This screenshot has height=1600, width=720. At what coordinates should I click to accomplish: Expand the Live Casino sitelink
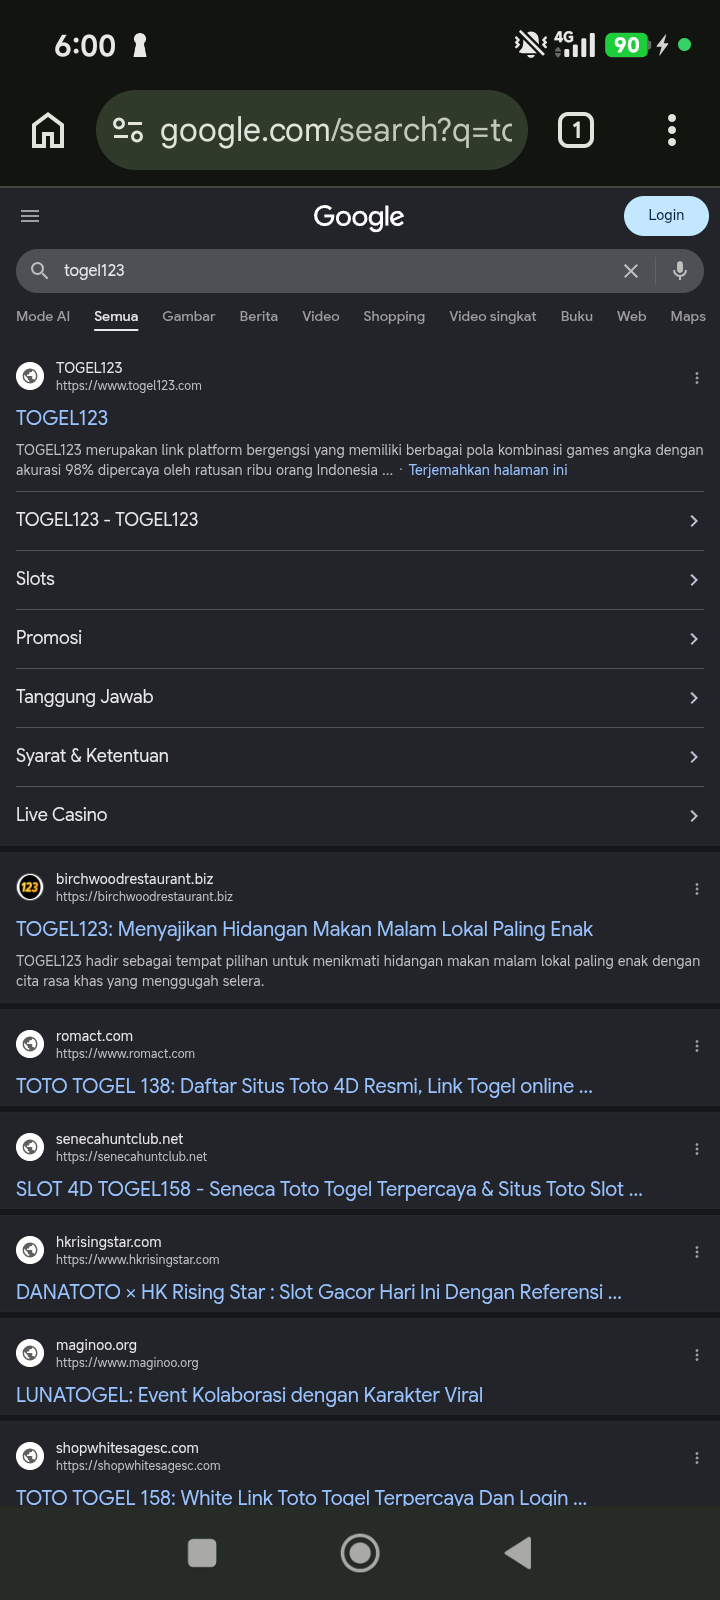[360, 816]
